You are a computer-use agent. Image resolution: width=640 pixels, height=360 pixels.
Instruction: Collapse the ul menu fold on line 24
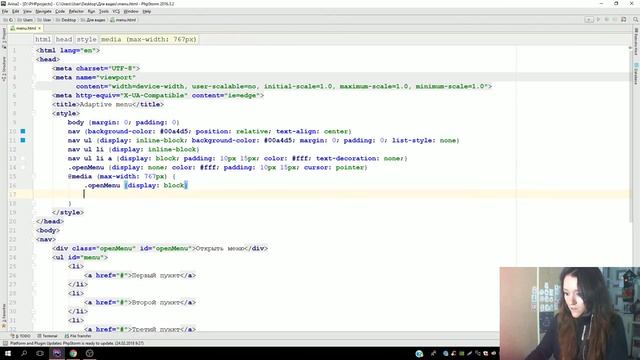pyautogui.click(x=35, y=257)
